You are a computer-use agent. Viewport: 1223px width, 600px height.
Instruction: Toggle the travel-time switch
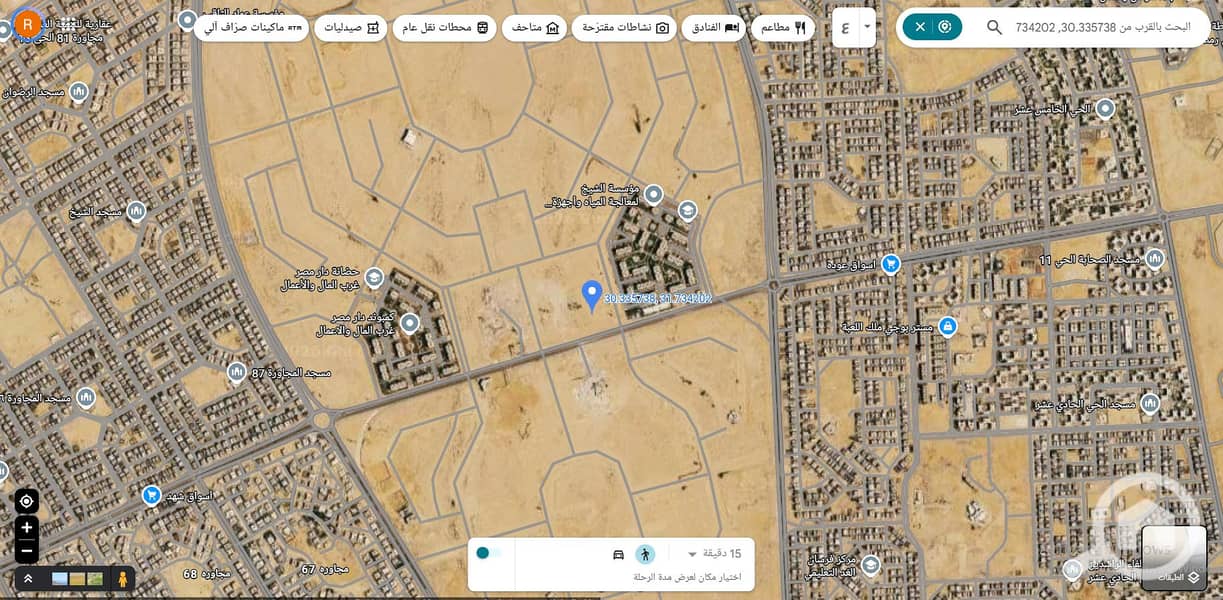[488, 553]
